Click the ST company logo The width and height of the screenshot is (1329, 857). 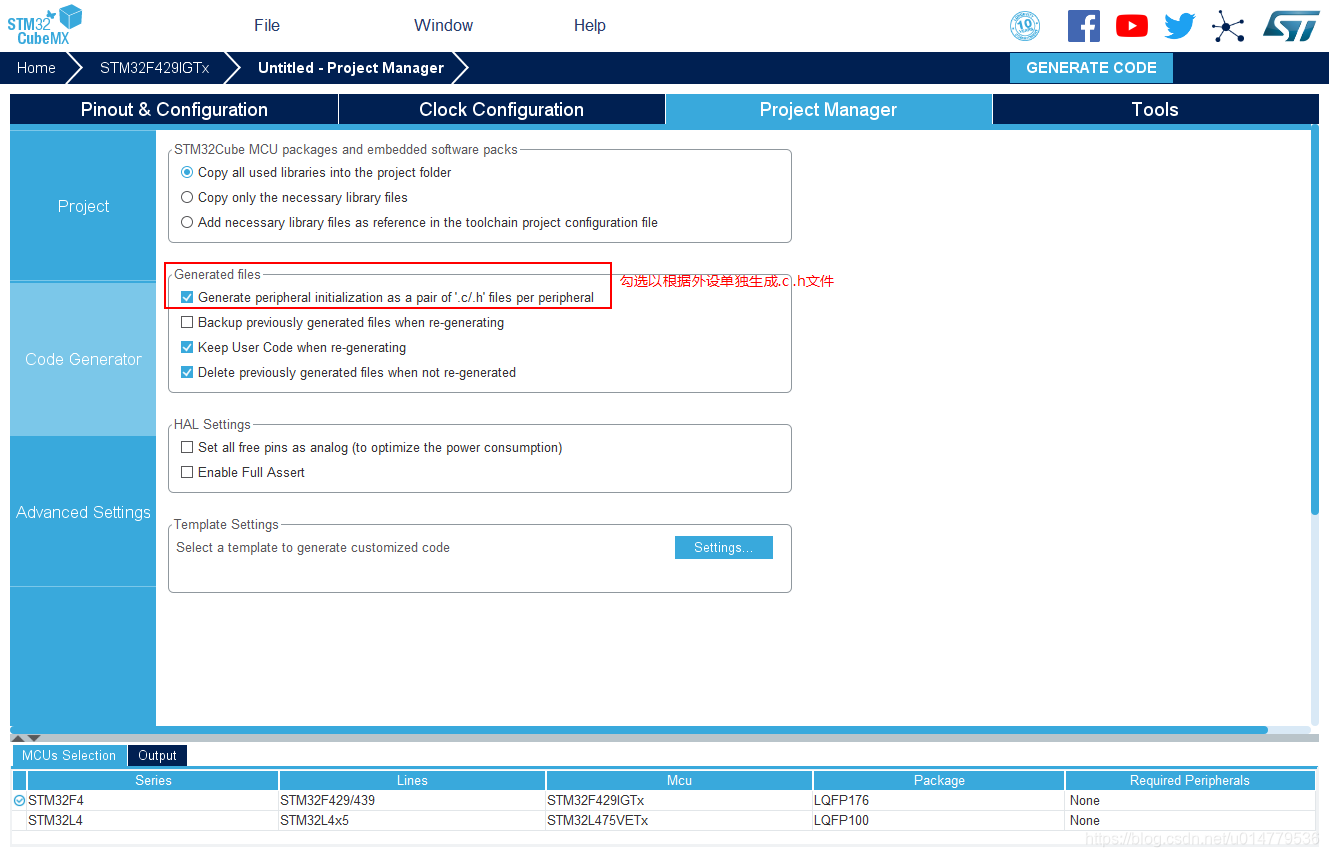coord(1292,26)
